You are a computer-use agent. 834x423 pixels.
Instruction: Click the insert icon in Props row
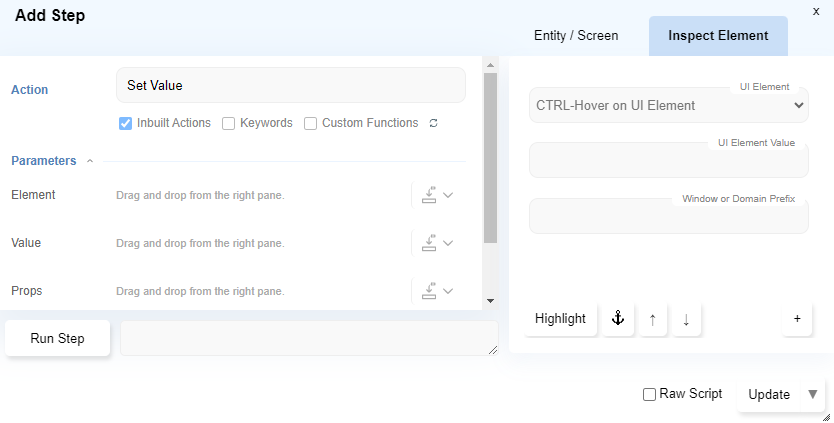point(429,291)
